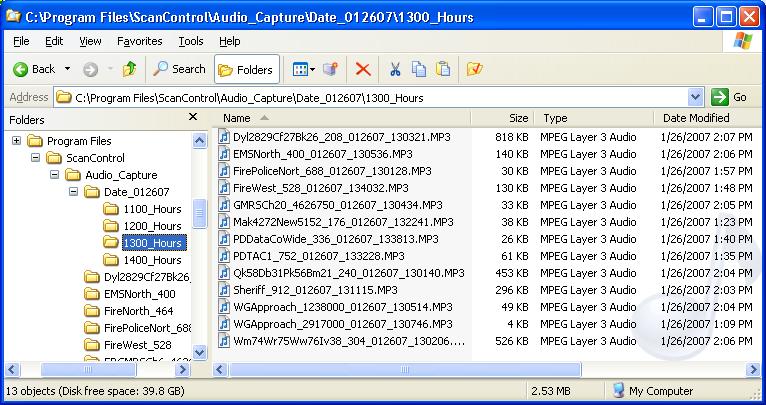The width and height of the screenshot is (766, 405).
Task: Open the File menu
Action: 21,42
